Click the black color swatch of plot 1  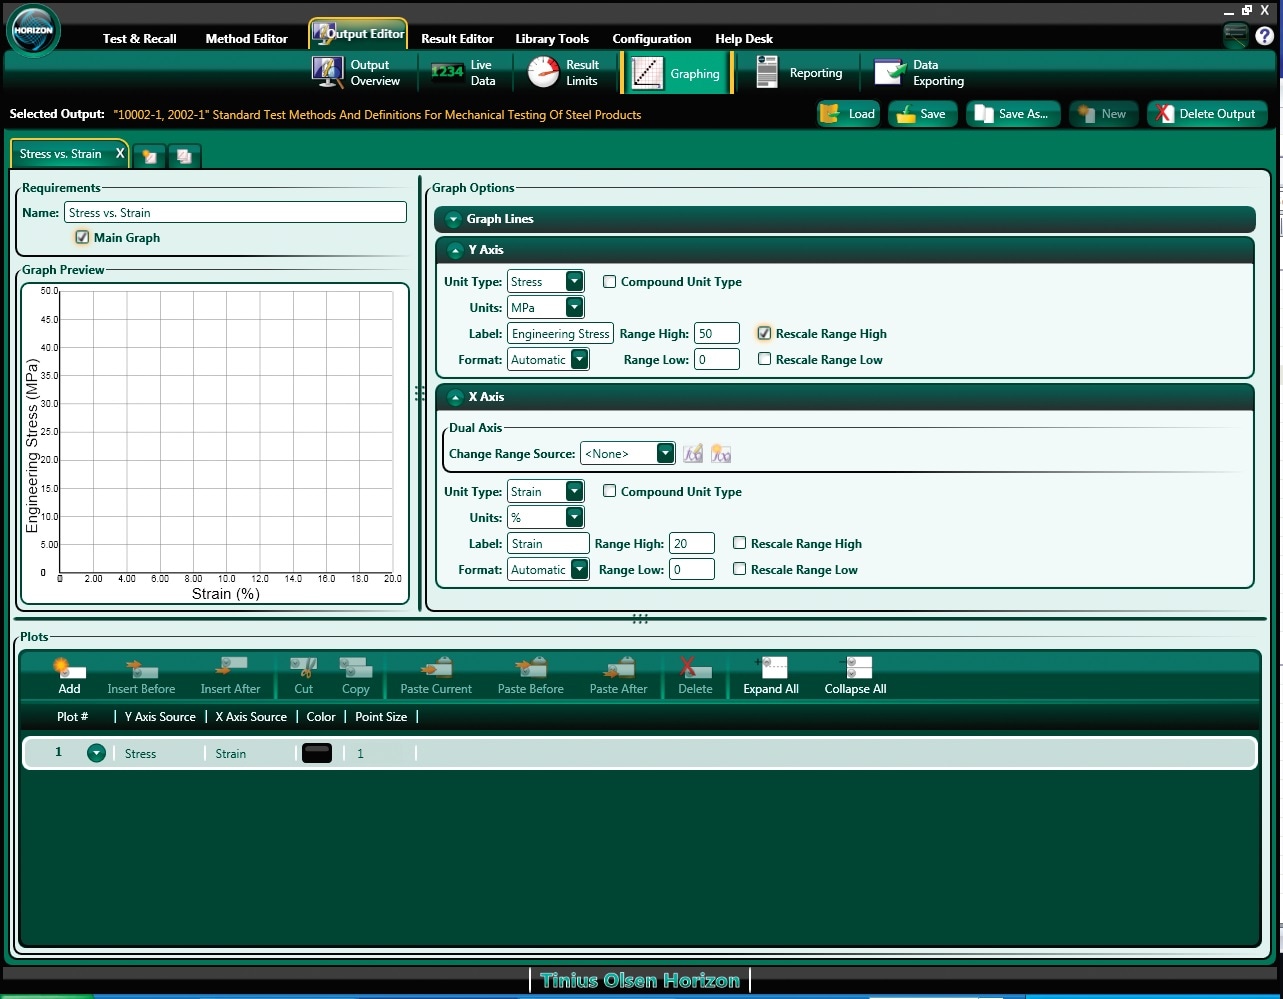[x=316, y=754]
